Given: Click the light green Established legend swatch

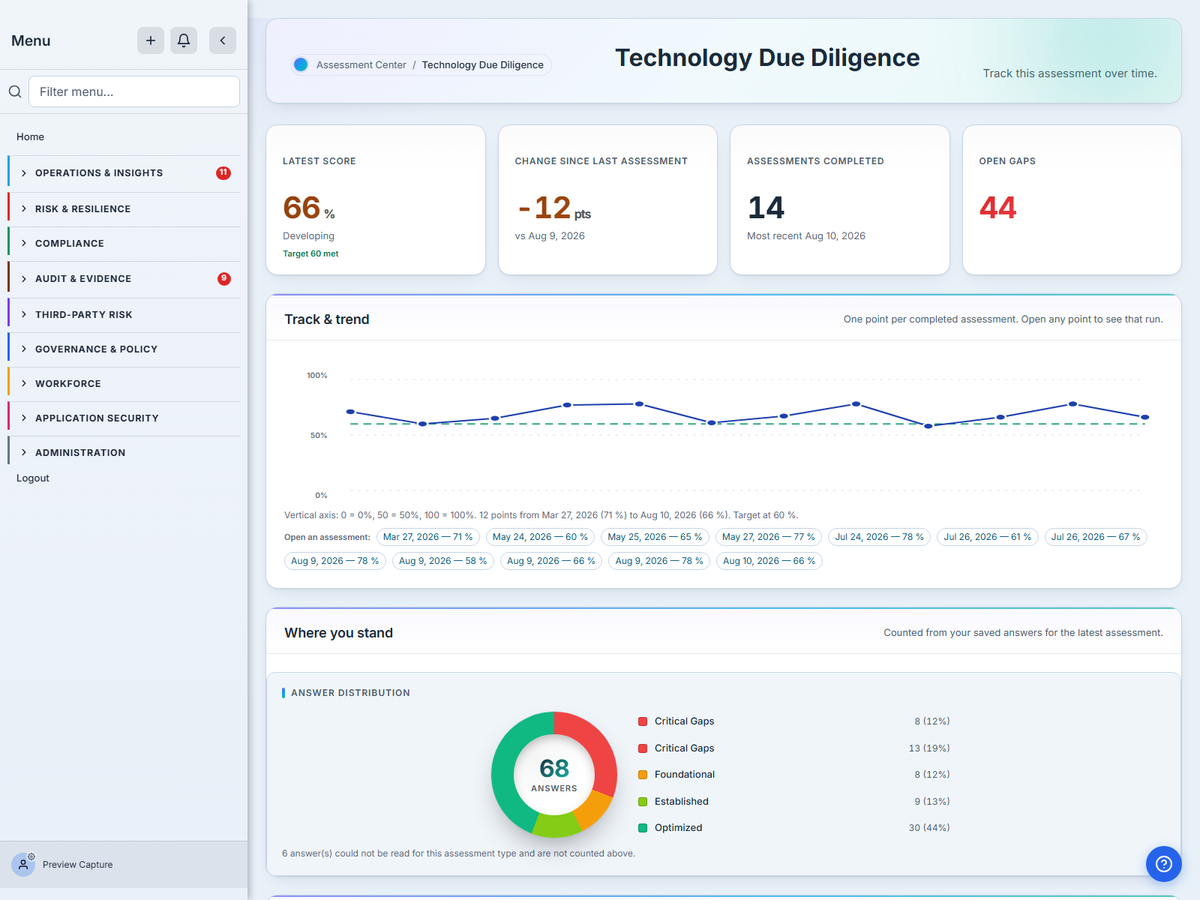Looking at the screenshot, I should [x=642, y=802].
